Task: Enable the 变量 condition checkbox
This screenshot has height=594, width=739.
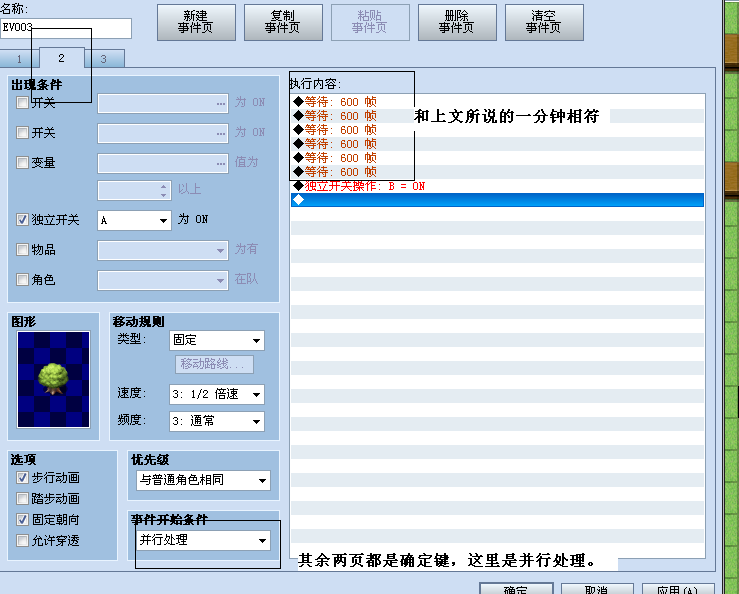Action: pyautogui.click(x=22, y=163)
